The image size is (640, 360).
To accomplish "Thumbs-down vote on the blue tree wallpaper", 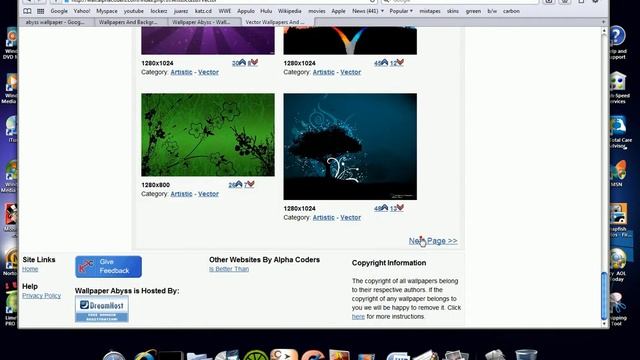I will click(397, 208).
